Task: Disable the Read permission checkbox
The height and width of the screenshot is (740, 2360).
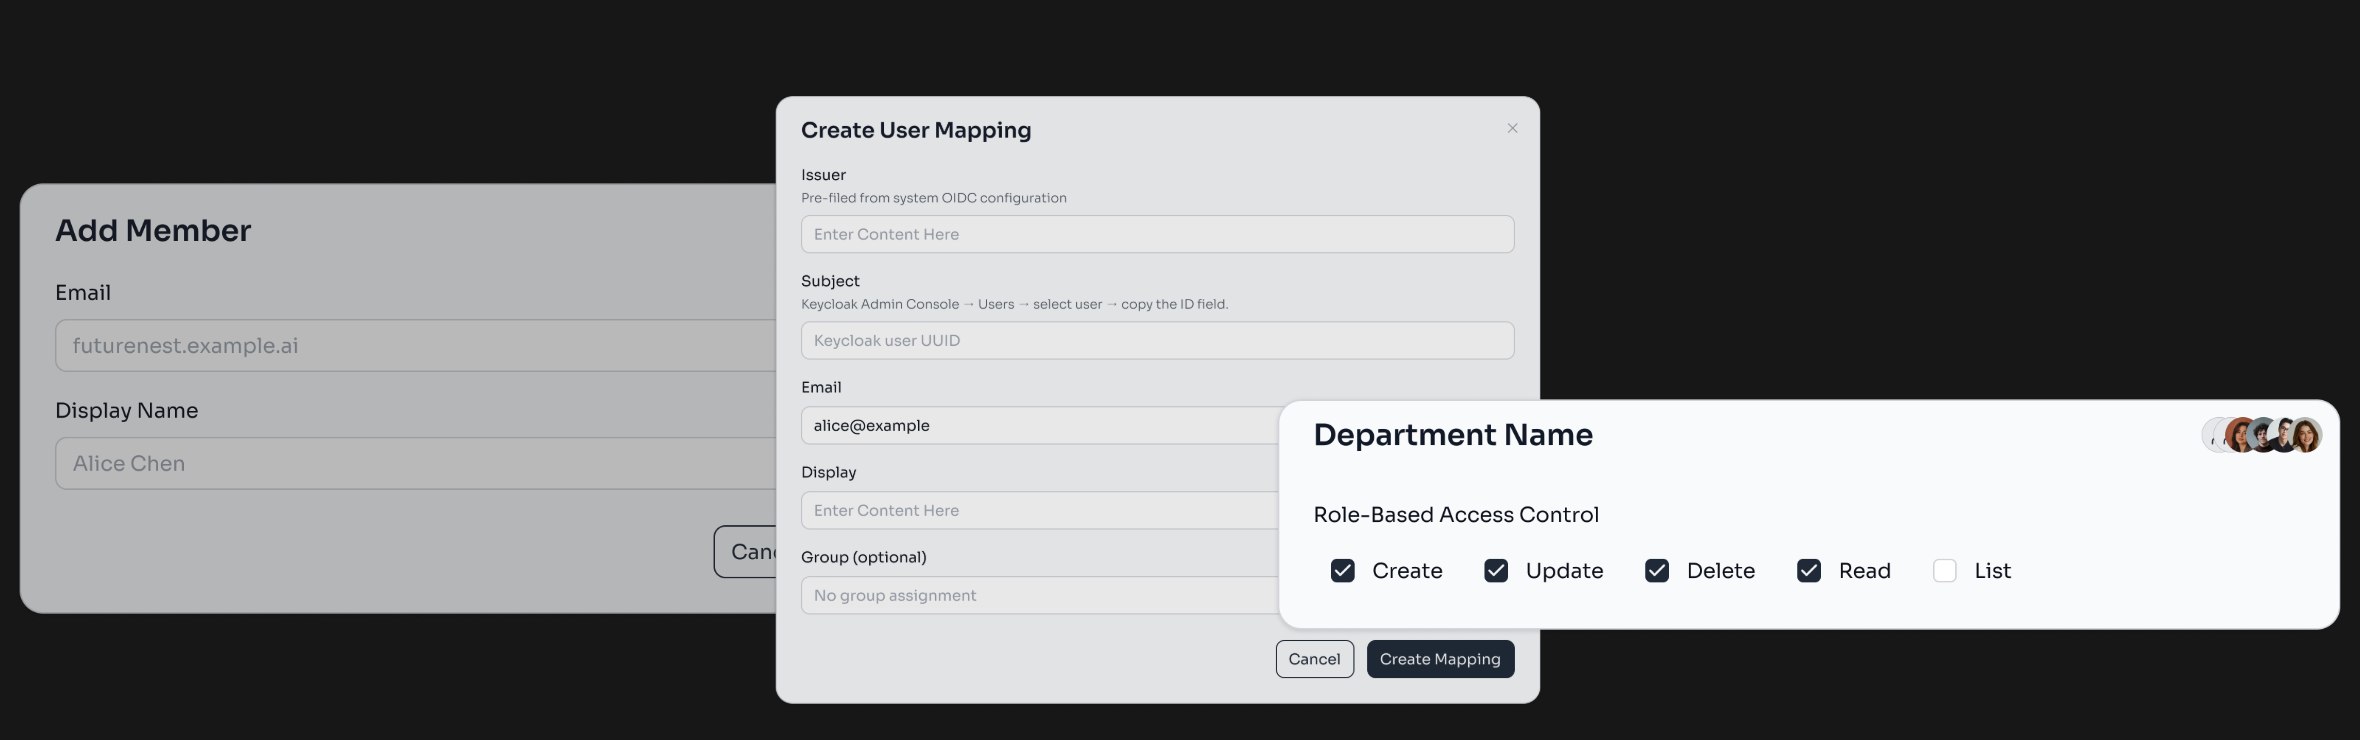Action: pyautogui.click(x=1809, y=571)
